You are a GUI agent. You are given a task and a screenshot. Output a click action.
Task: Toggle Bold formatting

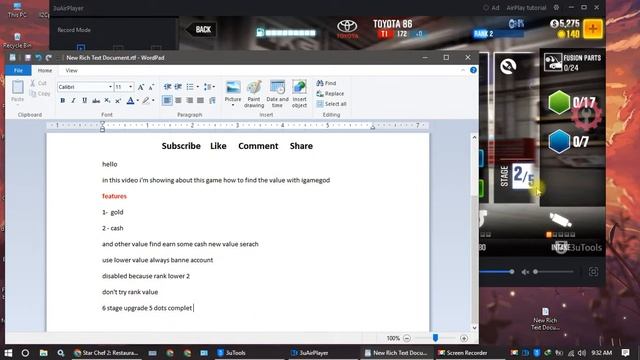click(62, 100)
